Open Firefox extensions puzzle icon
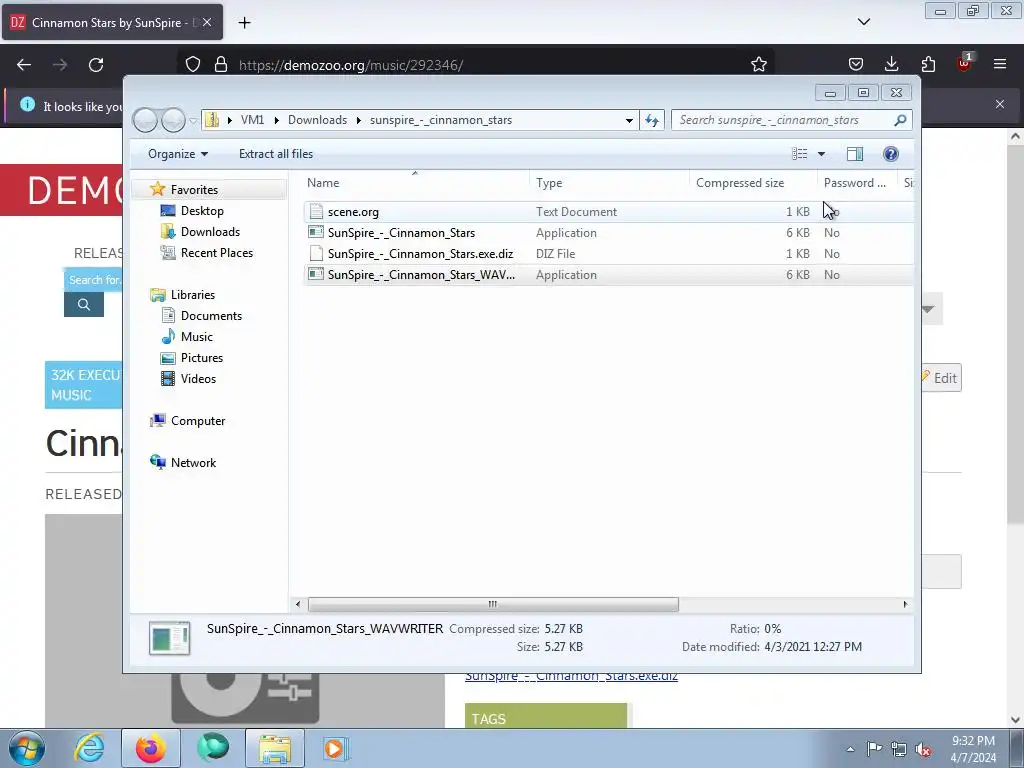Image resolution: width=1024 pixels, height=768 pixels. tap(928, 64)
